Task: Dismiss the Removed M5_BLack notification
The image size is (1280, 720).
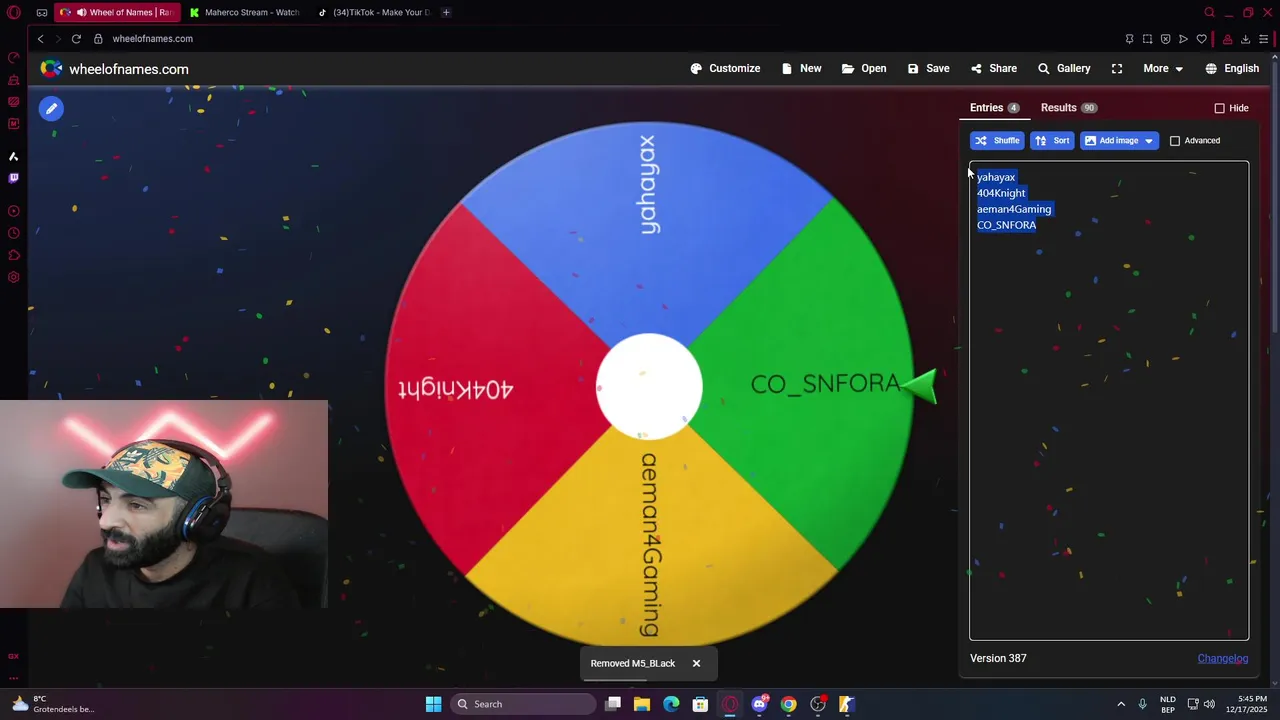Action: 696,663
